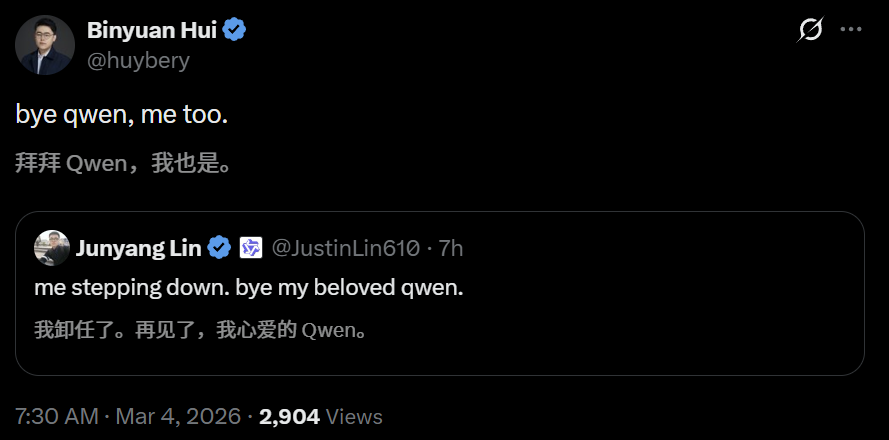Open quoted post "me stepping down" text
The height and width of the screenshot is (440, 889).
(x=249, y=288)
